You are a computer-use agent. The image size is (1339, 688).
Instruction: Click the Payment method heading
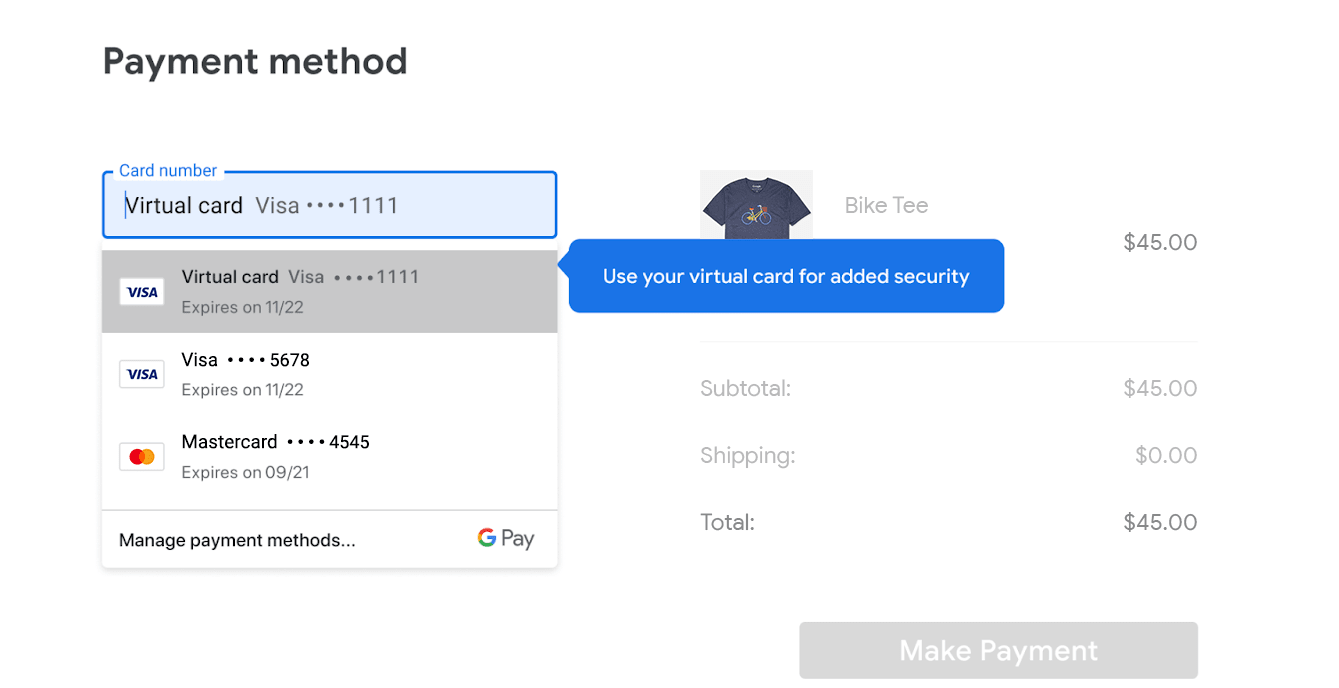click(255, 62)
